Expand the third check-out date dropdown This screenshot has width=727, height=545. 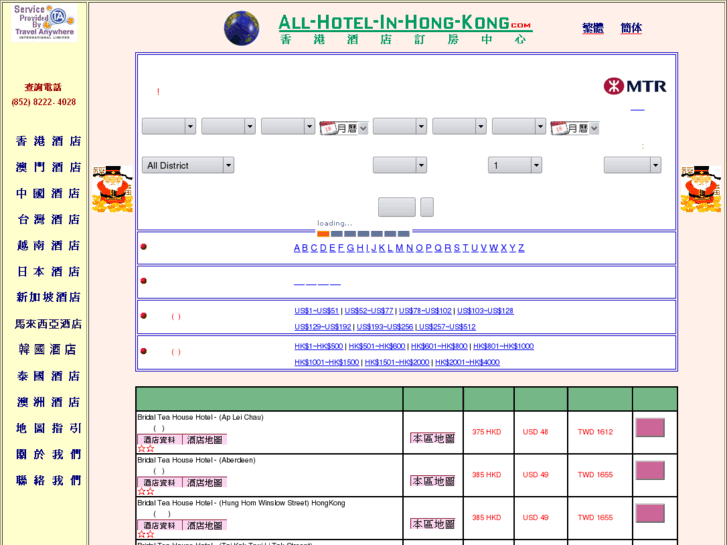pos(519,126)
